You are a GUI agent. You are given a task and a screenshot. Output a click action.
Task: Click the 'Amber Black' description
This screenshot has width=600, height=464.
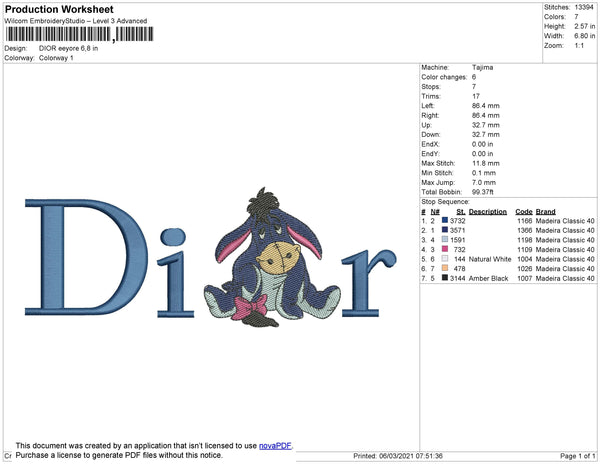coord(488,278)
